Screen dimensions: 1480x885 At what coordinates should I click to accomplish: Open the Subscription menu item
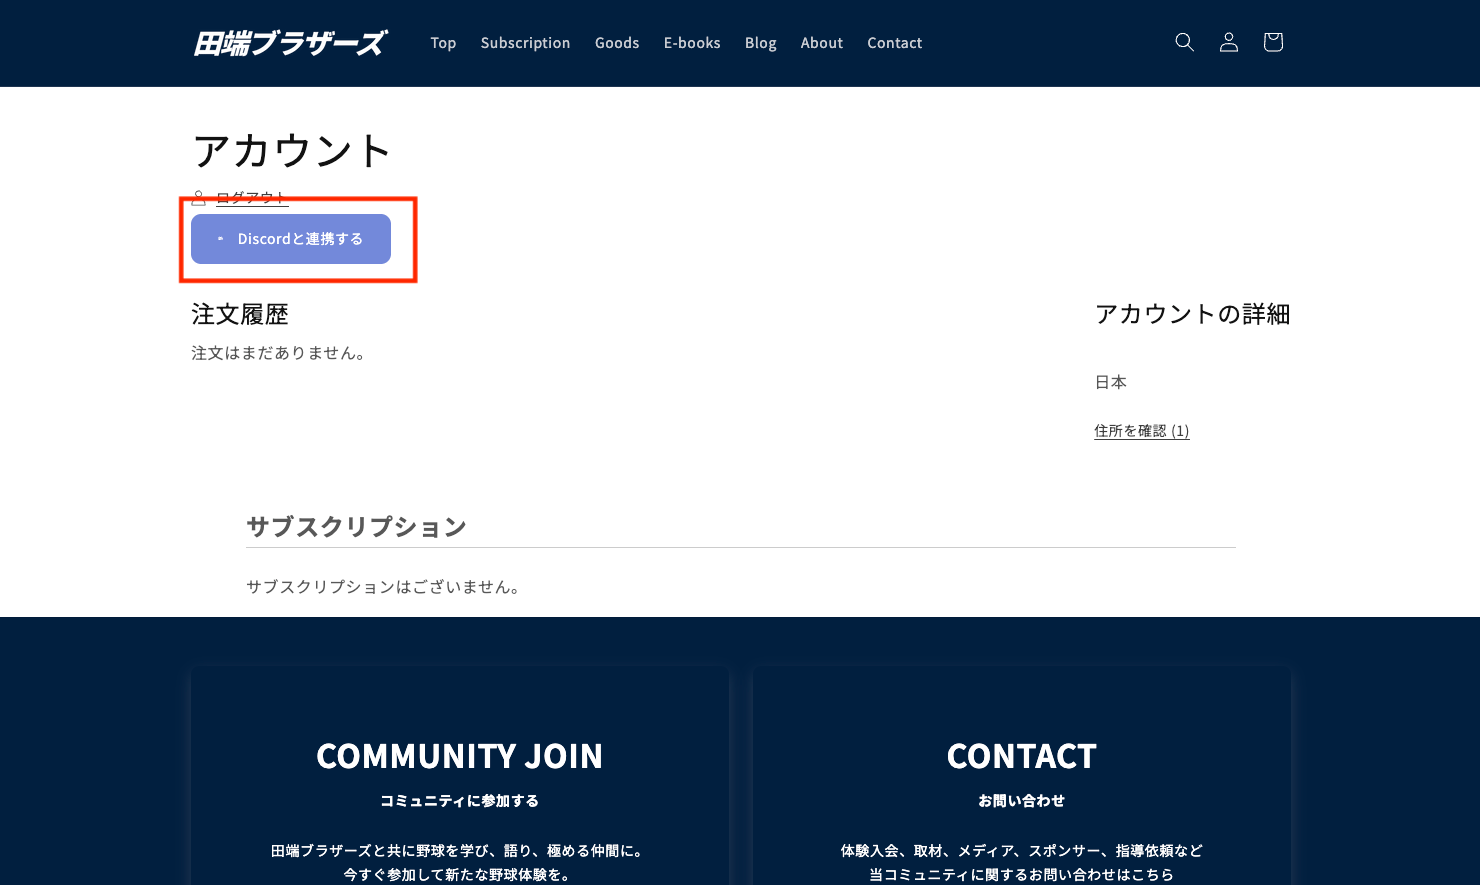[525, 43]
